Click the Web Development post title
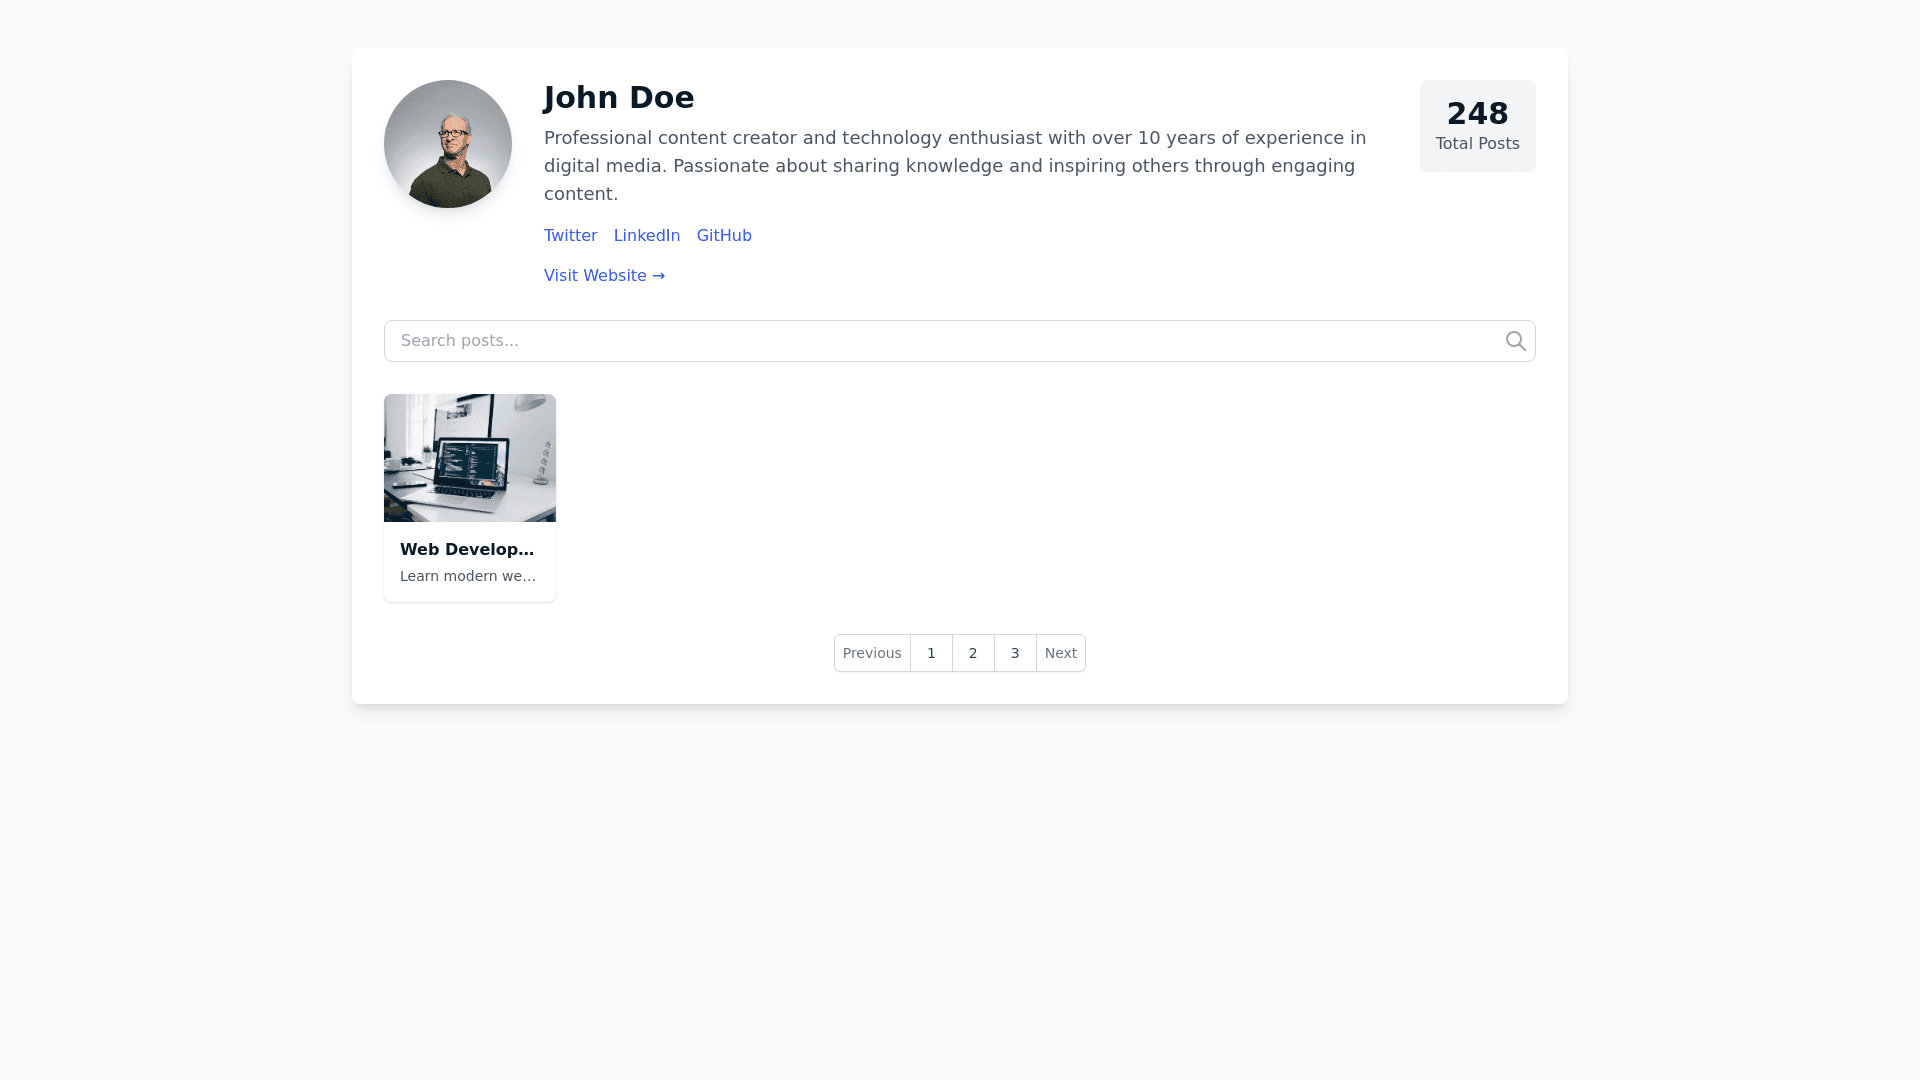Screen dimensions: 1920x1080 467,549
